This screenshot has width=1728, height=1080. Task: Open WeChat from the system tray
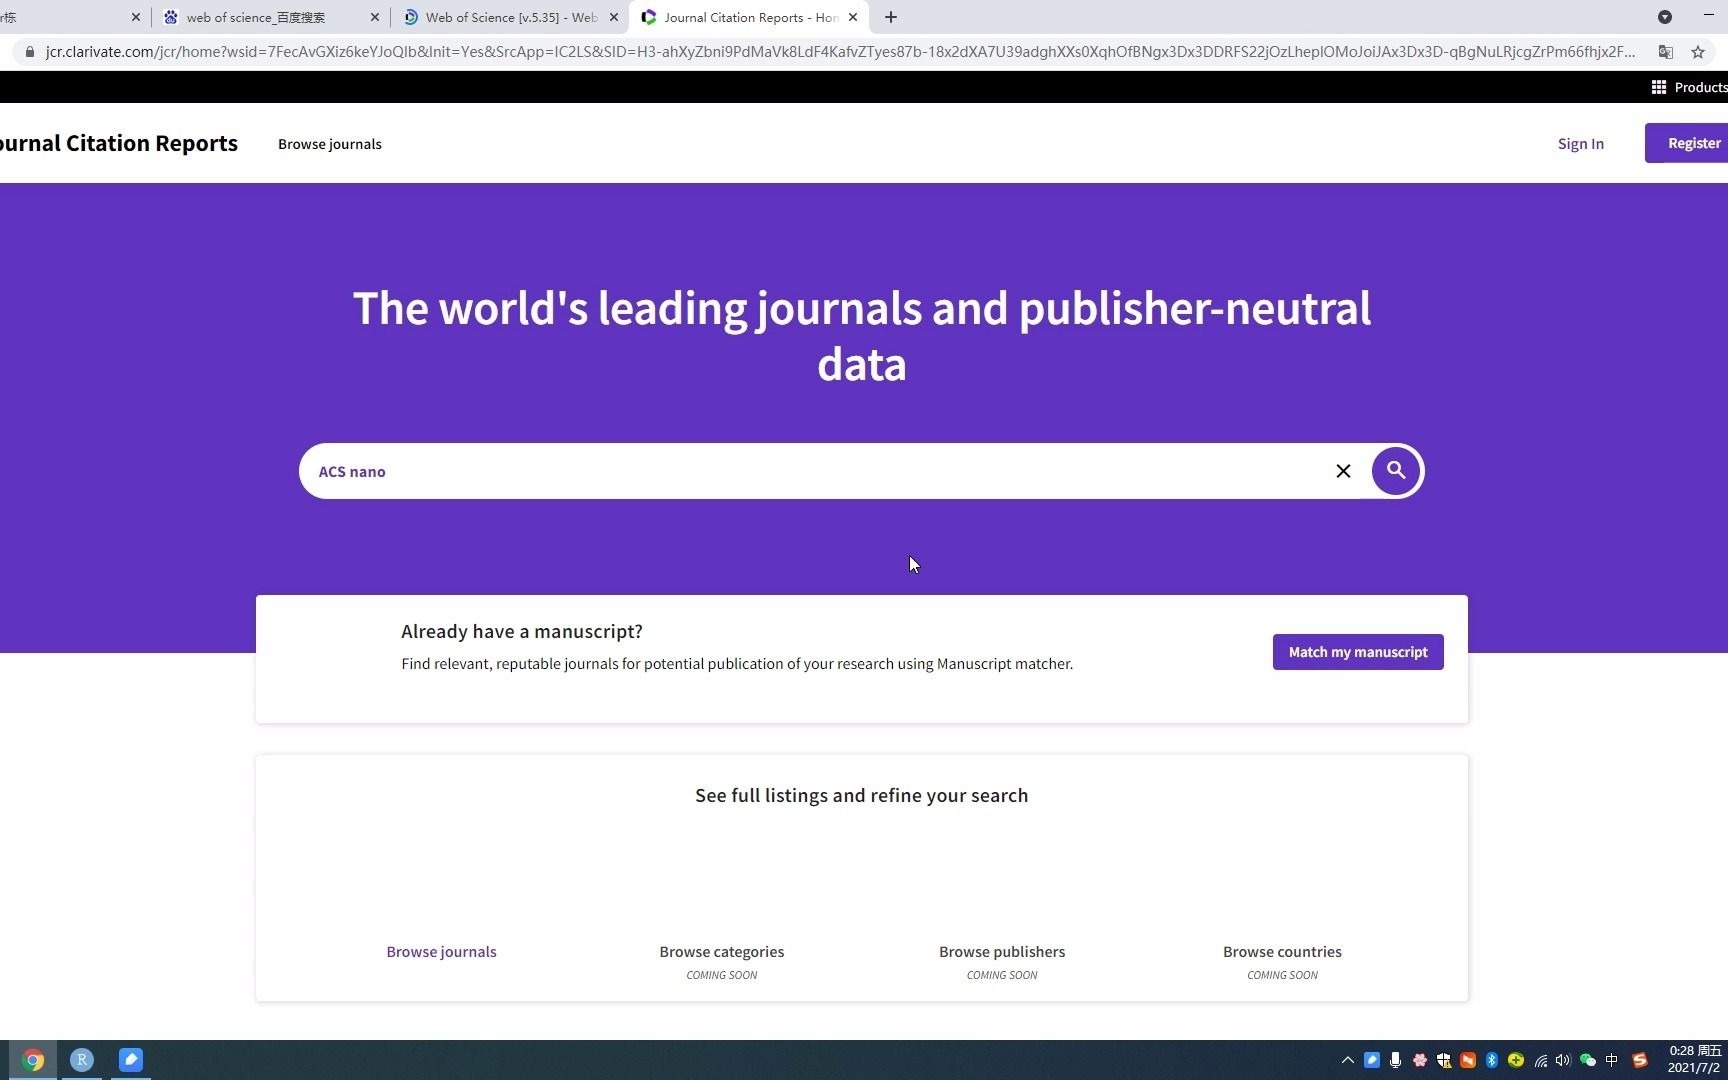click(1587, 1060)
